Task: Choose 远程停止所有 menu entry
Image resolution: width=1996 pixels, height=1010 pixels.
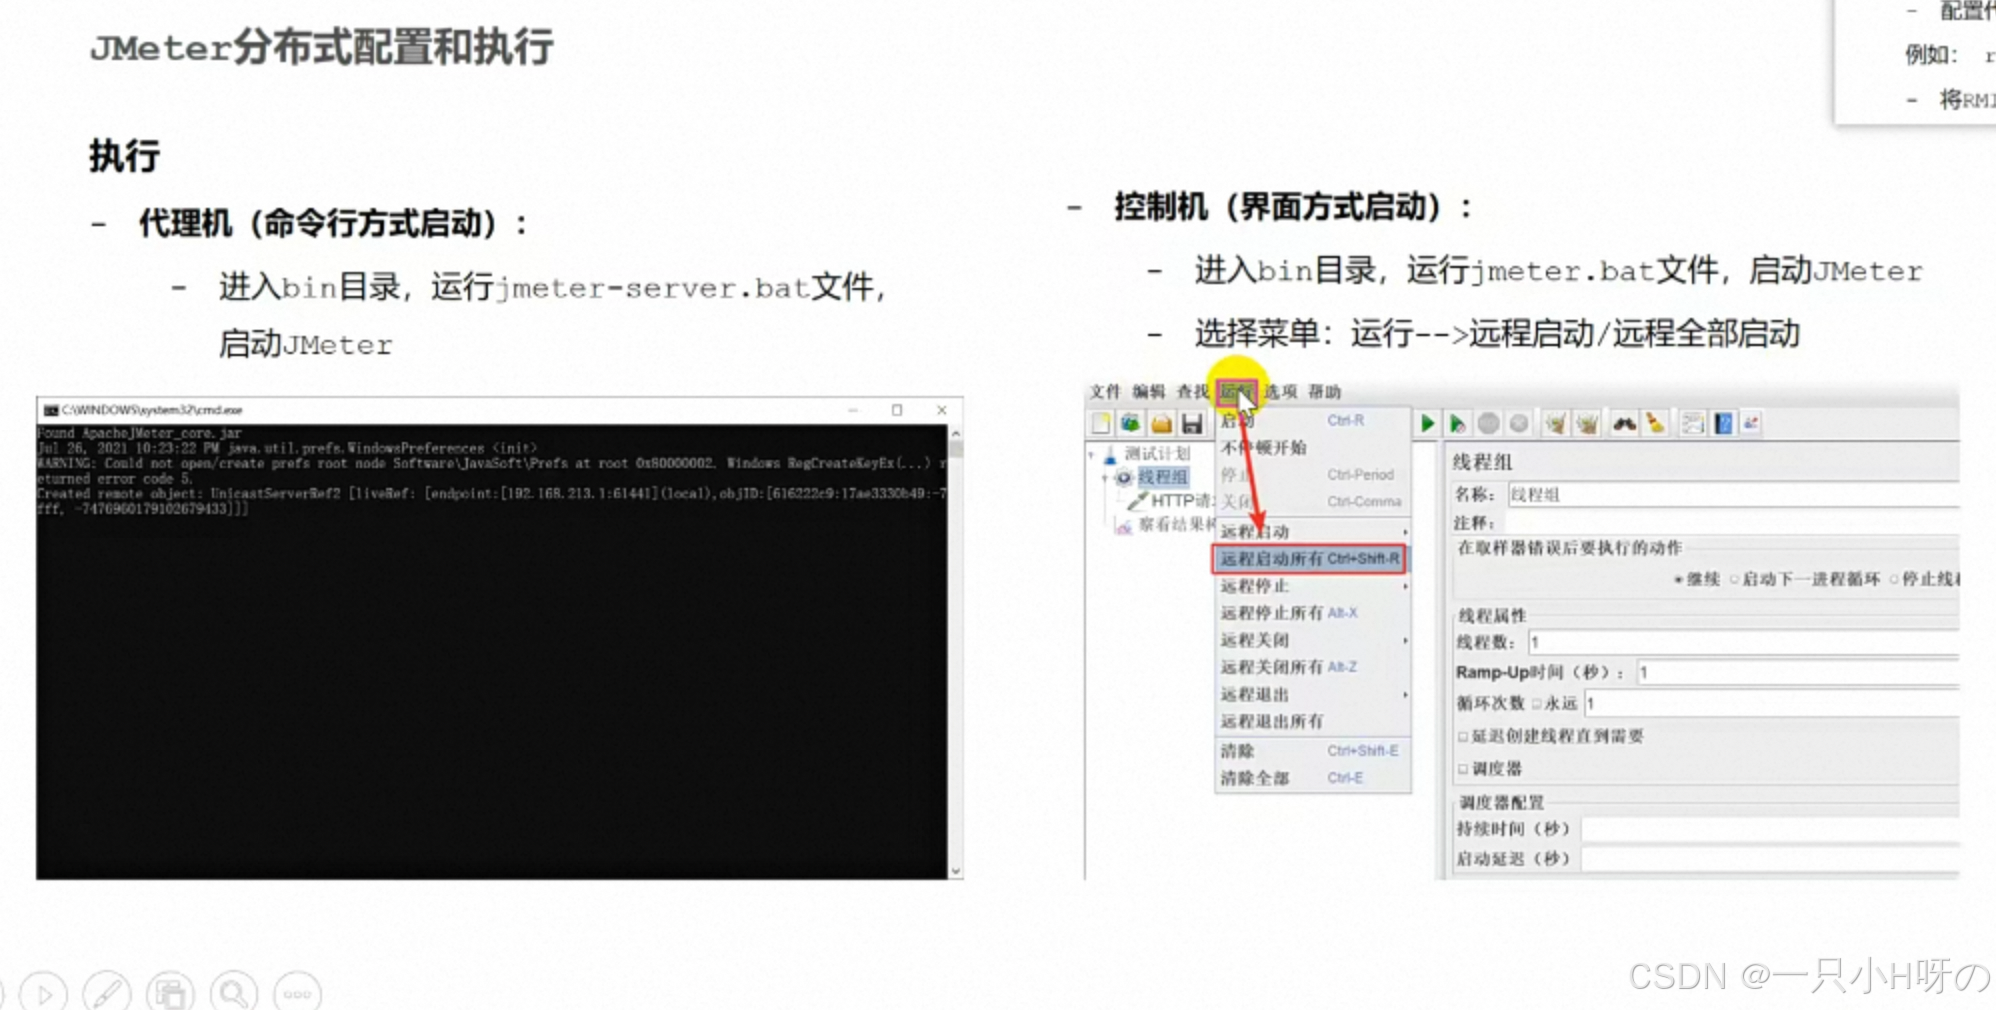Action: click(x=1312, y=613)
